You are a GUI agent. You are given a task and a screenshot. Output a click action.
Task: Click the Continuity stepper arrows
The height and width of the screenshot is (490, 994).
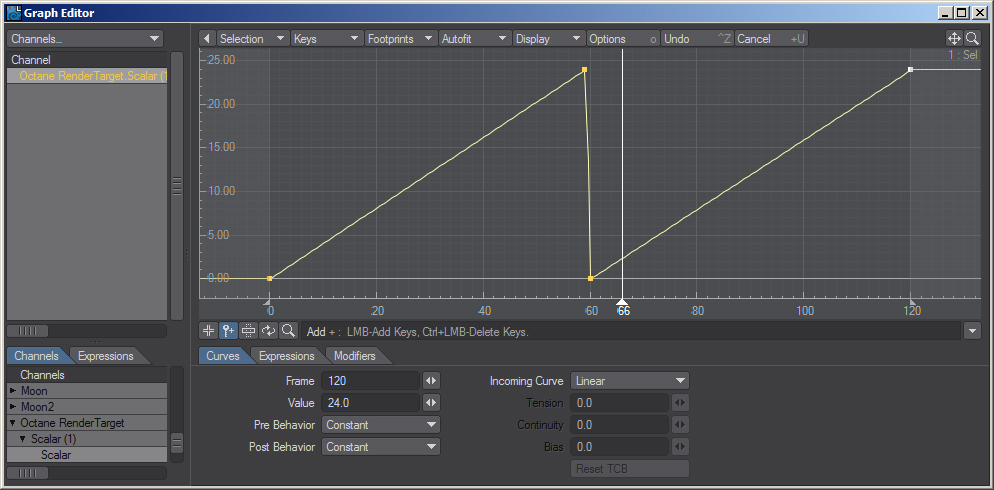[680, 425]
